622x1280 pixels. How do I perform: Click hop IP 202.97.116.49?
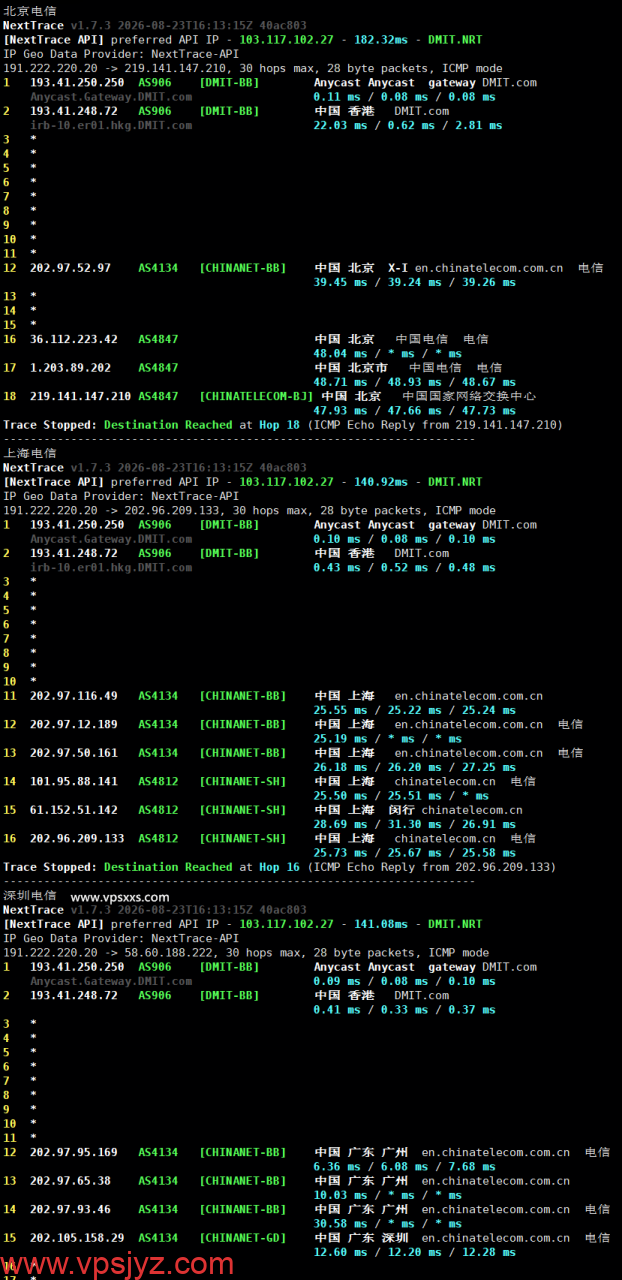pyautogui.click(x=74, y=696)
